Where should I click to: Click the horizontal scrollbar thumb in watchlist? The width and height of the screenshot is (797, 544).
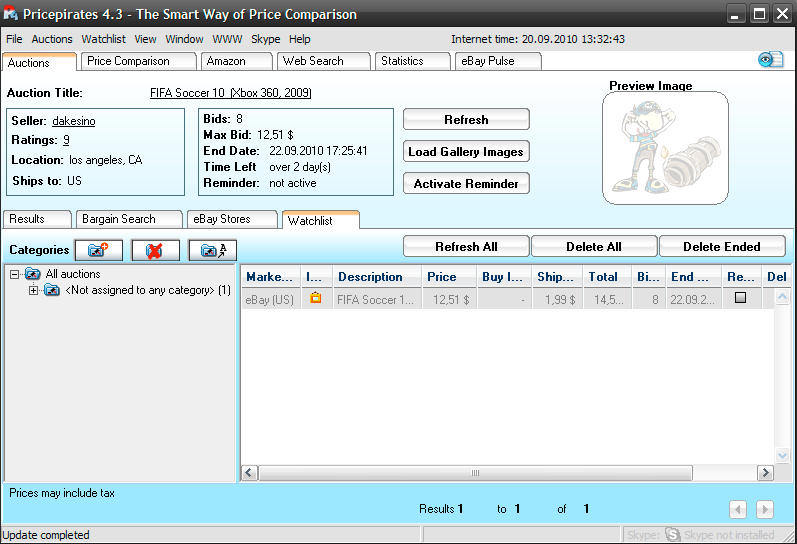pos(475,473)
